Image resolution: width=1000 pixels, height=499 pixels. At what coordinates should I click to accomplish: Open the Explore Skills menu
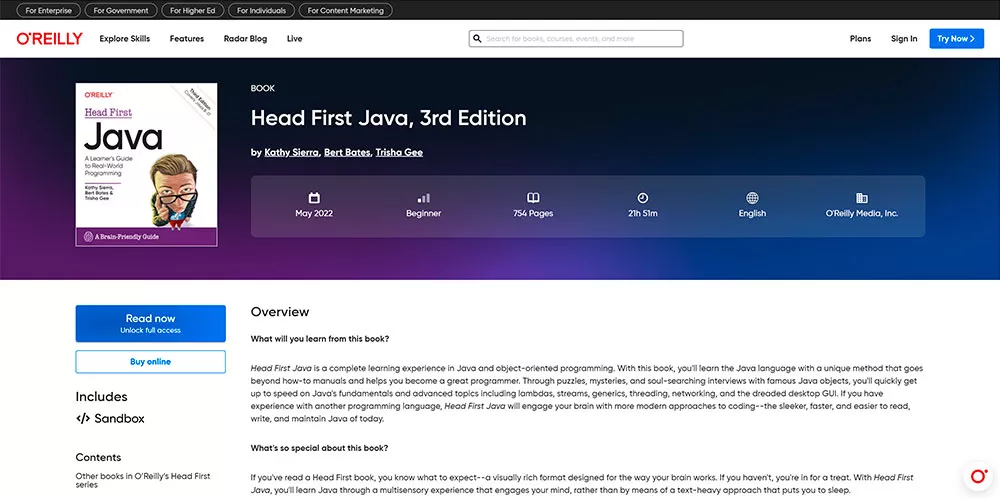click(125, 39)
